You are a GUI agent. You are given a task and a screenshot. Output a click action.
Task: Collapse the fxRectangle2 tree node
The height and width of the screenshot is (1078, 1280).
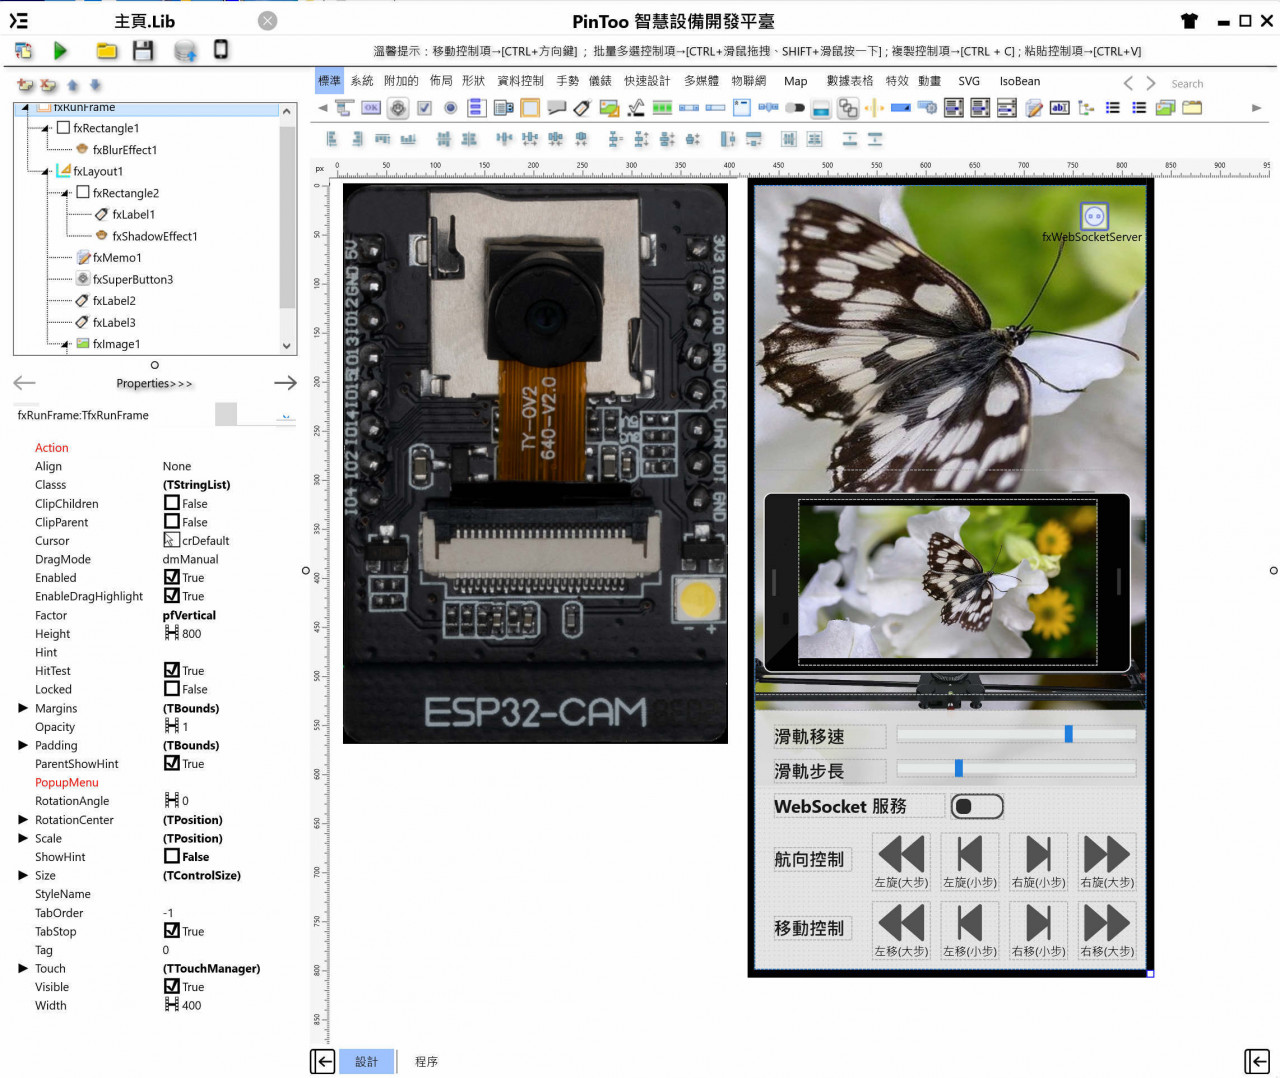tap(66, 193)
